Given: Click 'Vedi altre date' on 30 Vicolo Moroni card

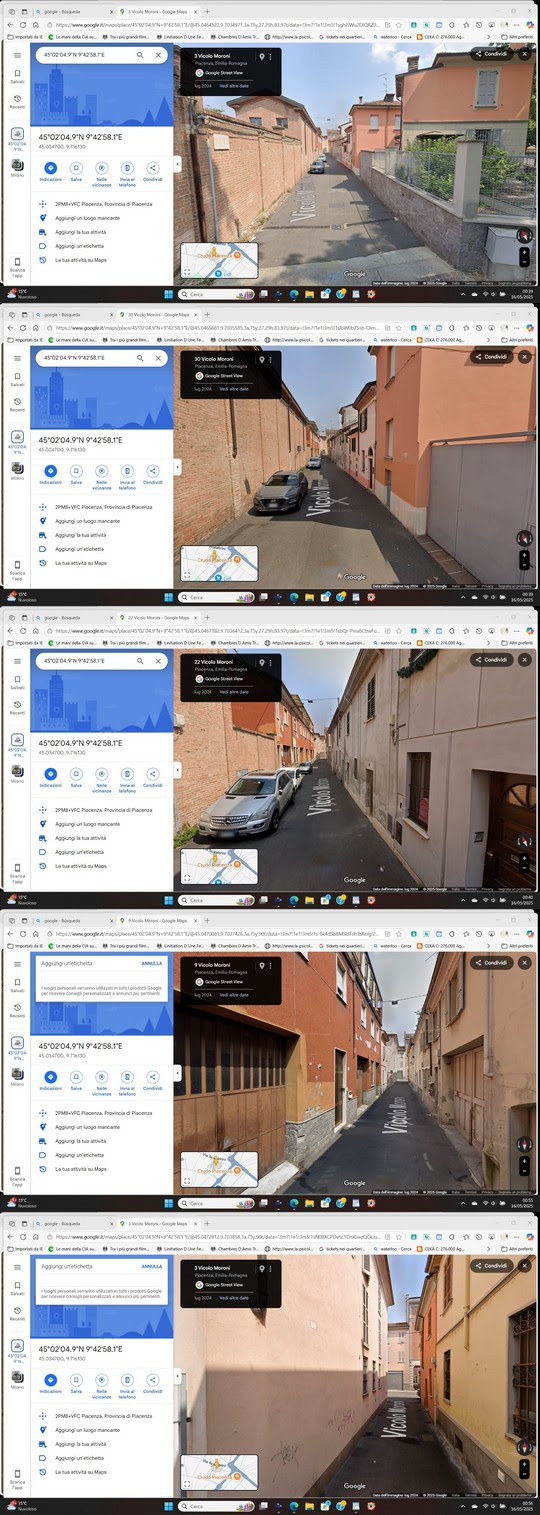Looking at the screenshot, I should click(x=234, y=389).
